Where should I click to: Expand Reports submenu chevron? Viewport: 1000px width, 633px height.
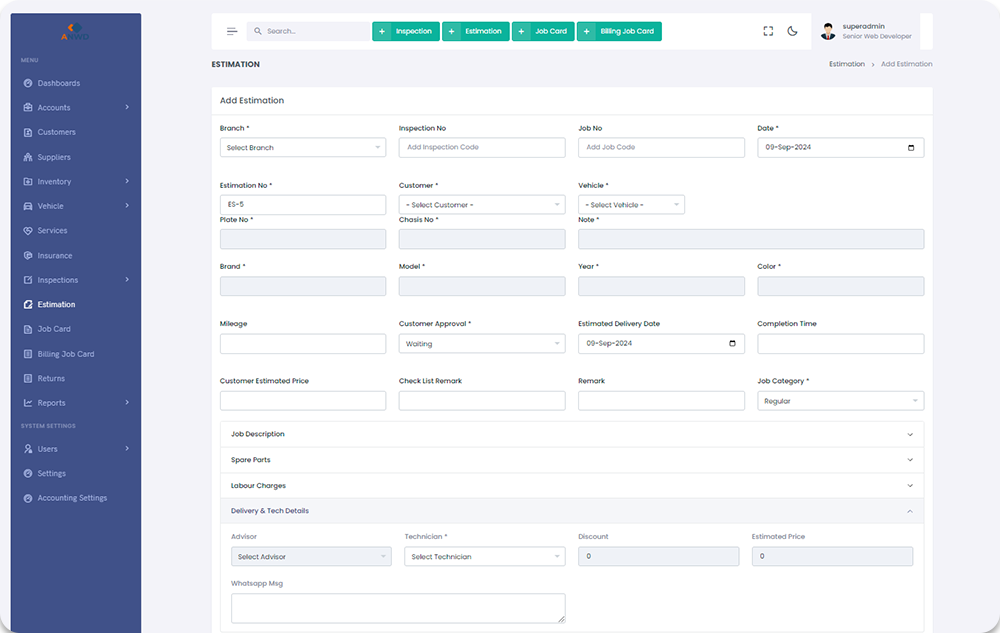point(127,402)
